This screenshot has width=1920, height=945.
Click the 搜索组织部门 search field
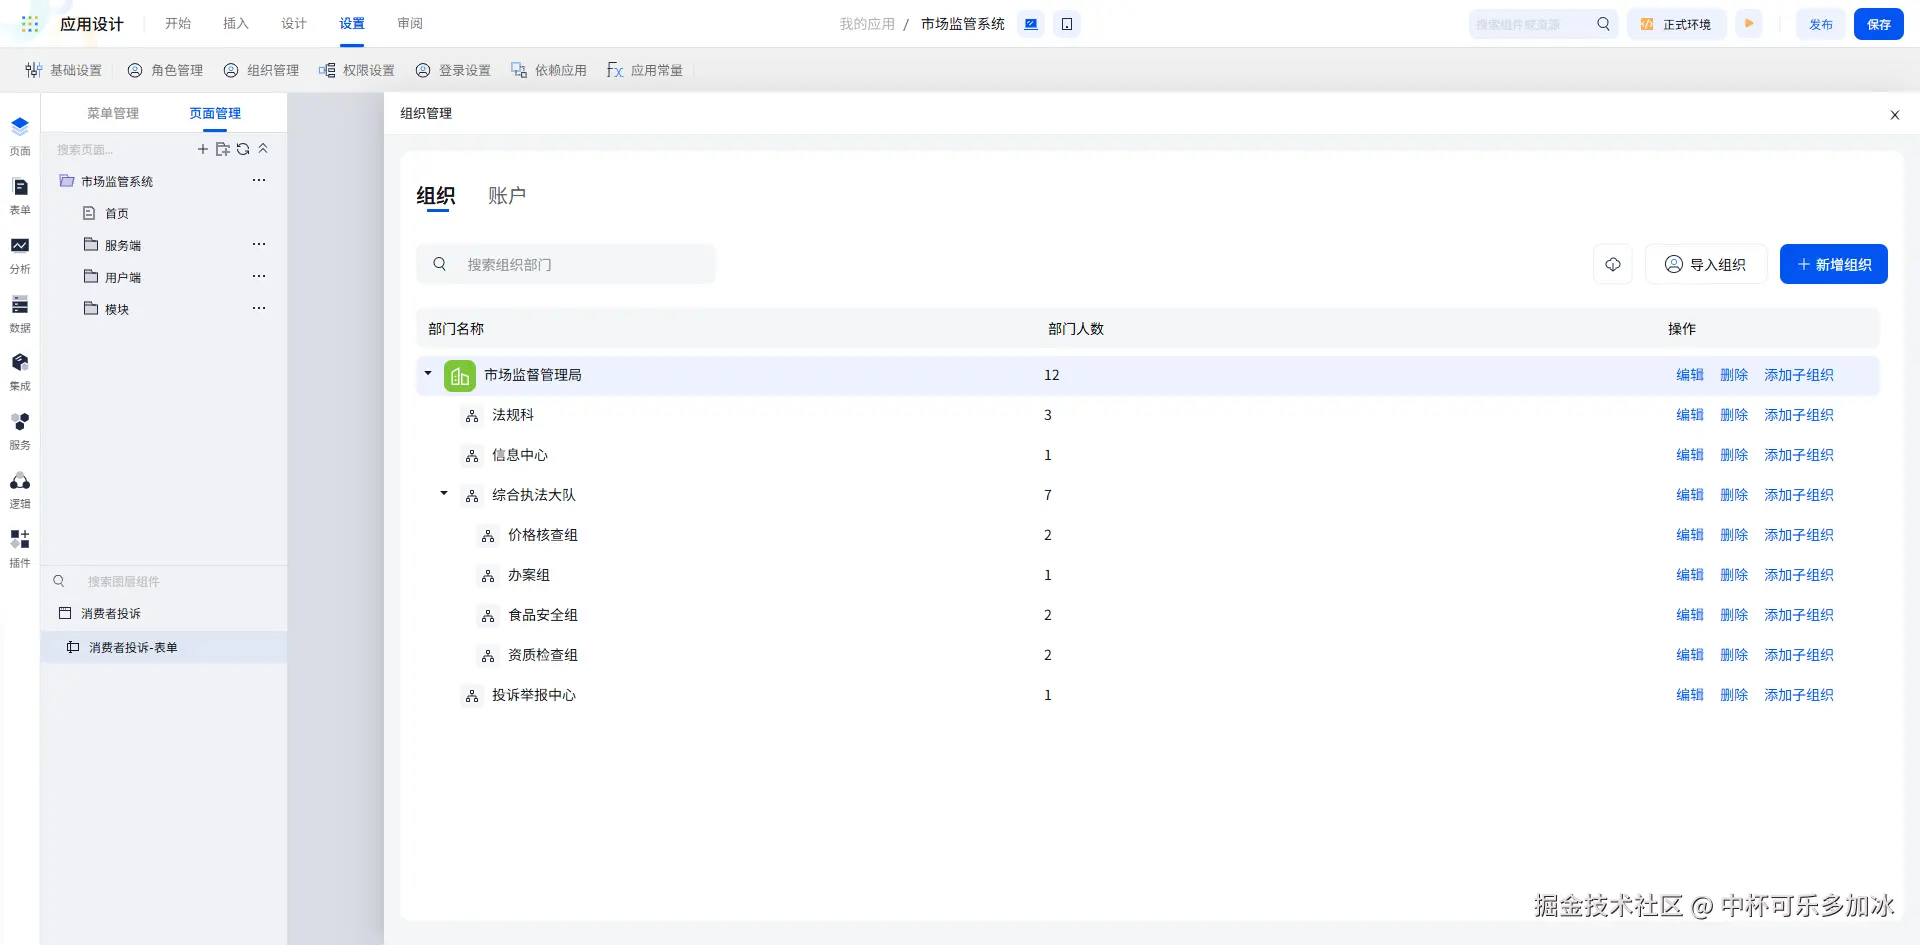[566, 264]
